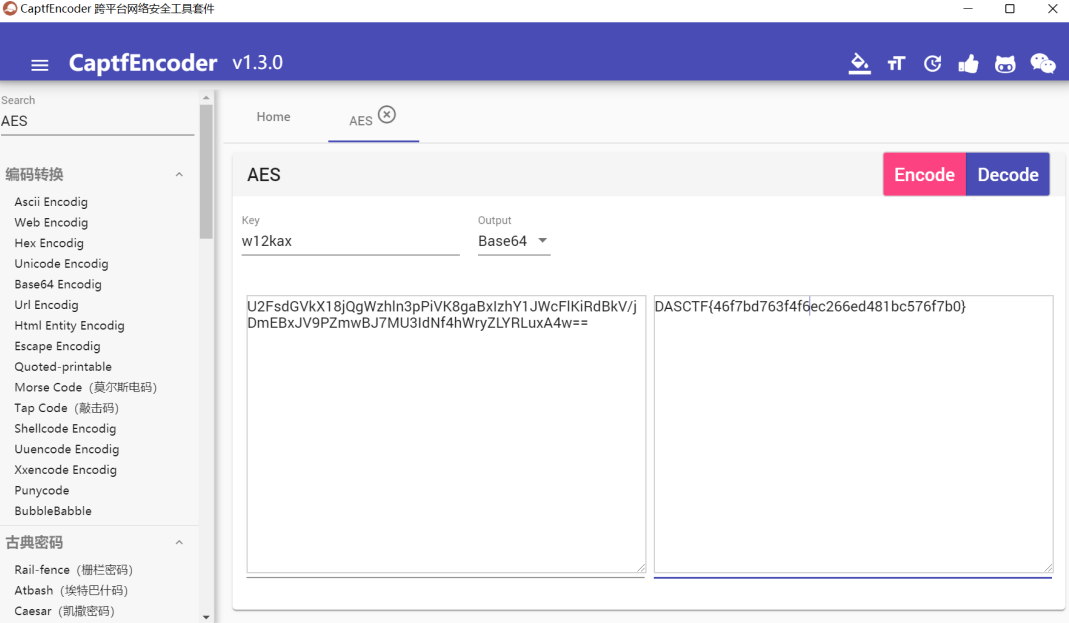Click the decoded DASCTF output text area
The image size is (1069, 623).
pyautogui.click(x=853, y=434)
